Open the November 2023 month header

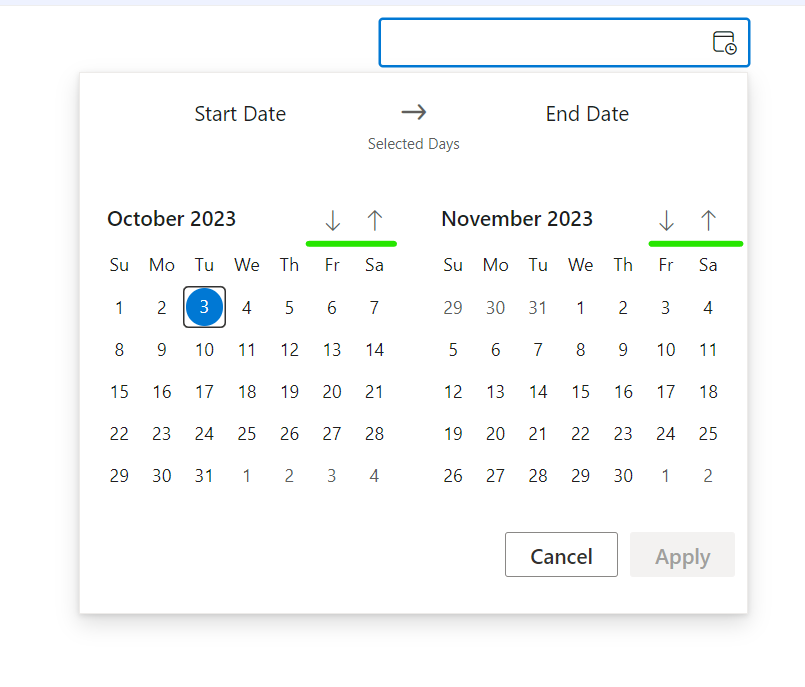click(517, 219)
